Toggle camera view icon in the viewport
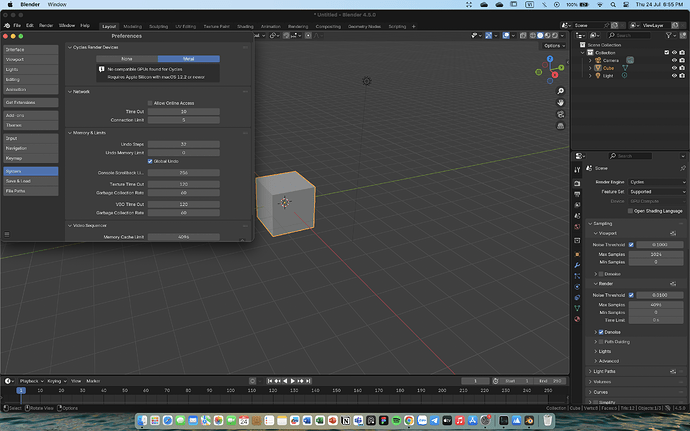The height and width of the screenshot is (431, 690). pyautogui.click(x=560, y=114)
